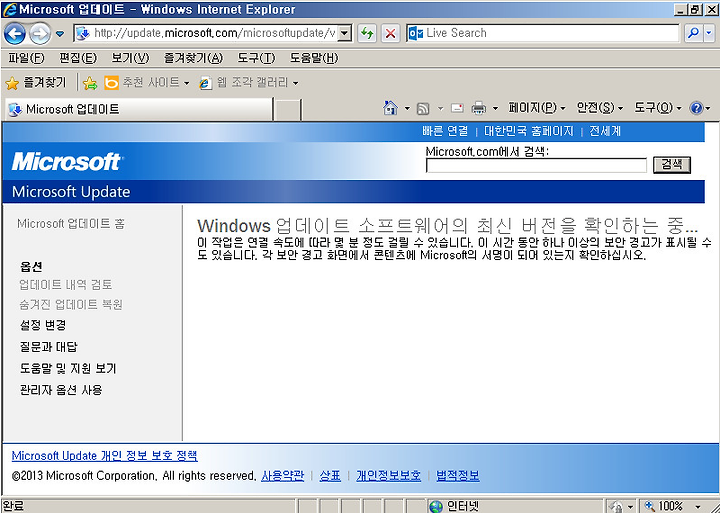
Task: Click the 대한민국 홈페이지 link
Action: tap(529, 131)
